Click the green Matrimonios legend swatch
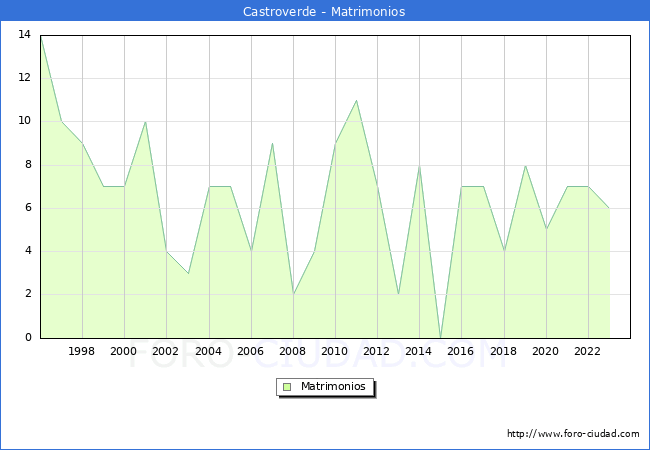 pos(286,387)
